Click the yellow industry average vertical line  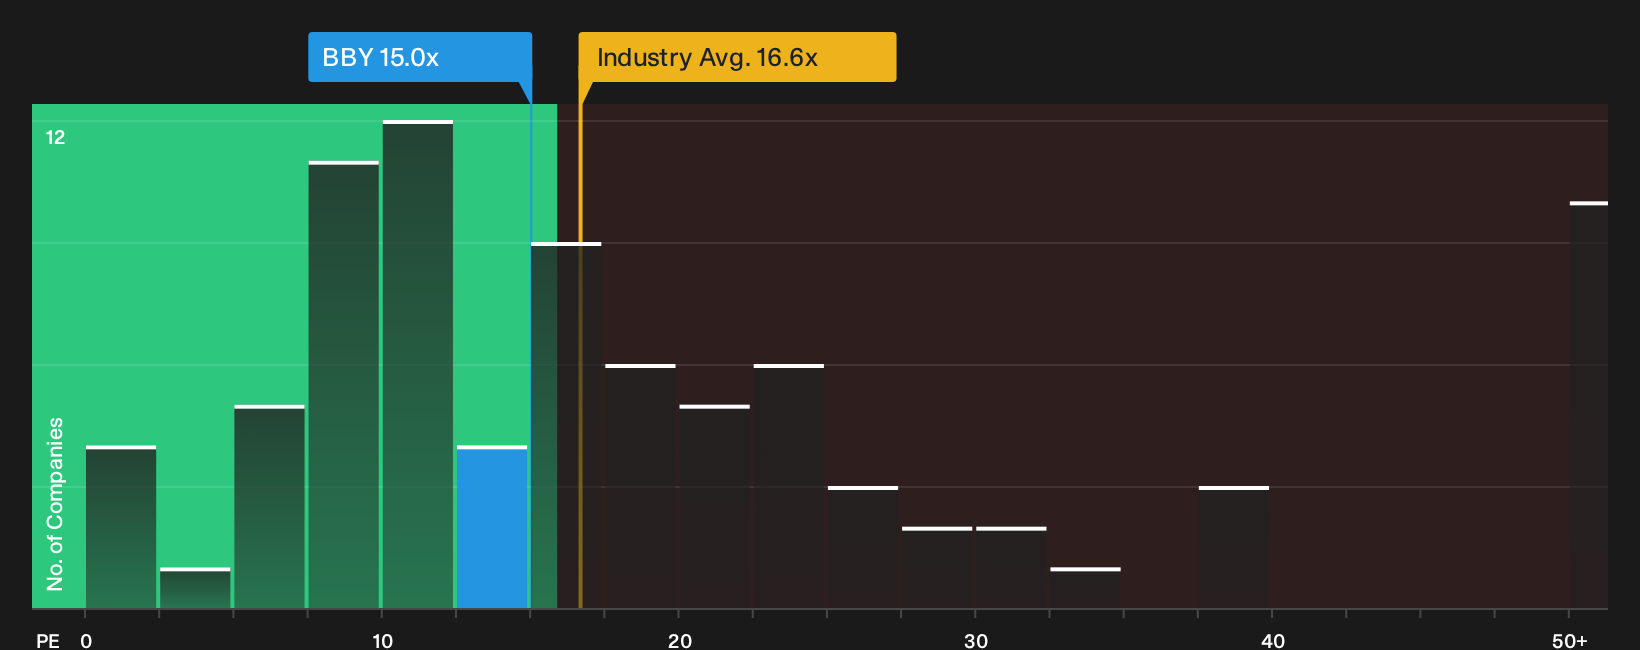coord(580,355)
